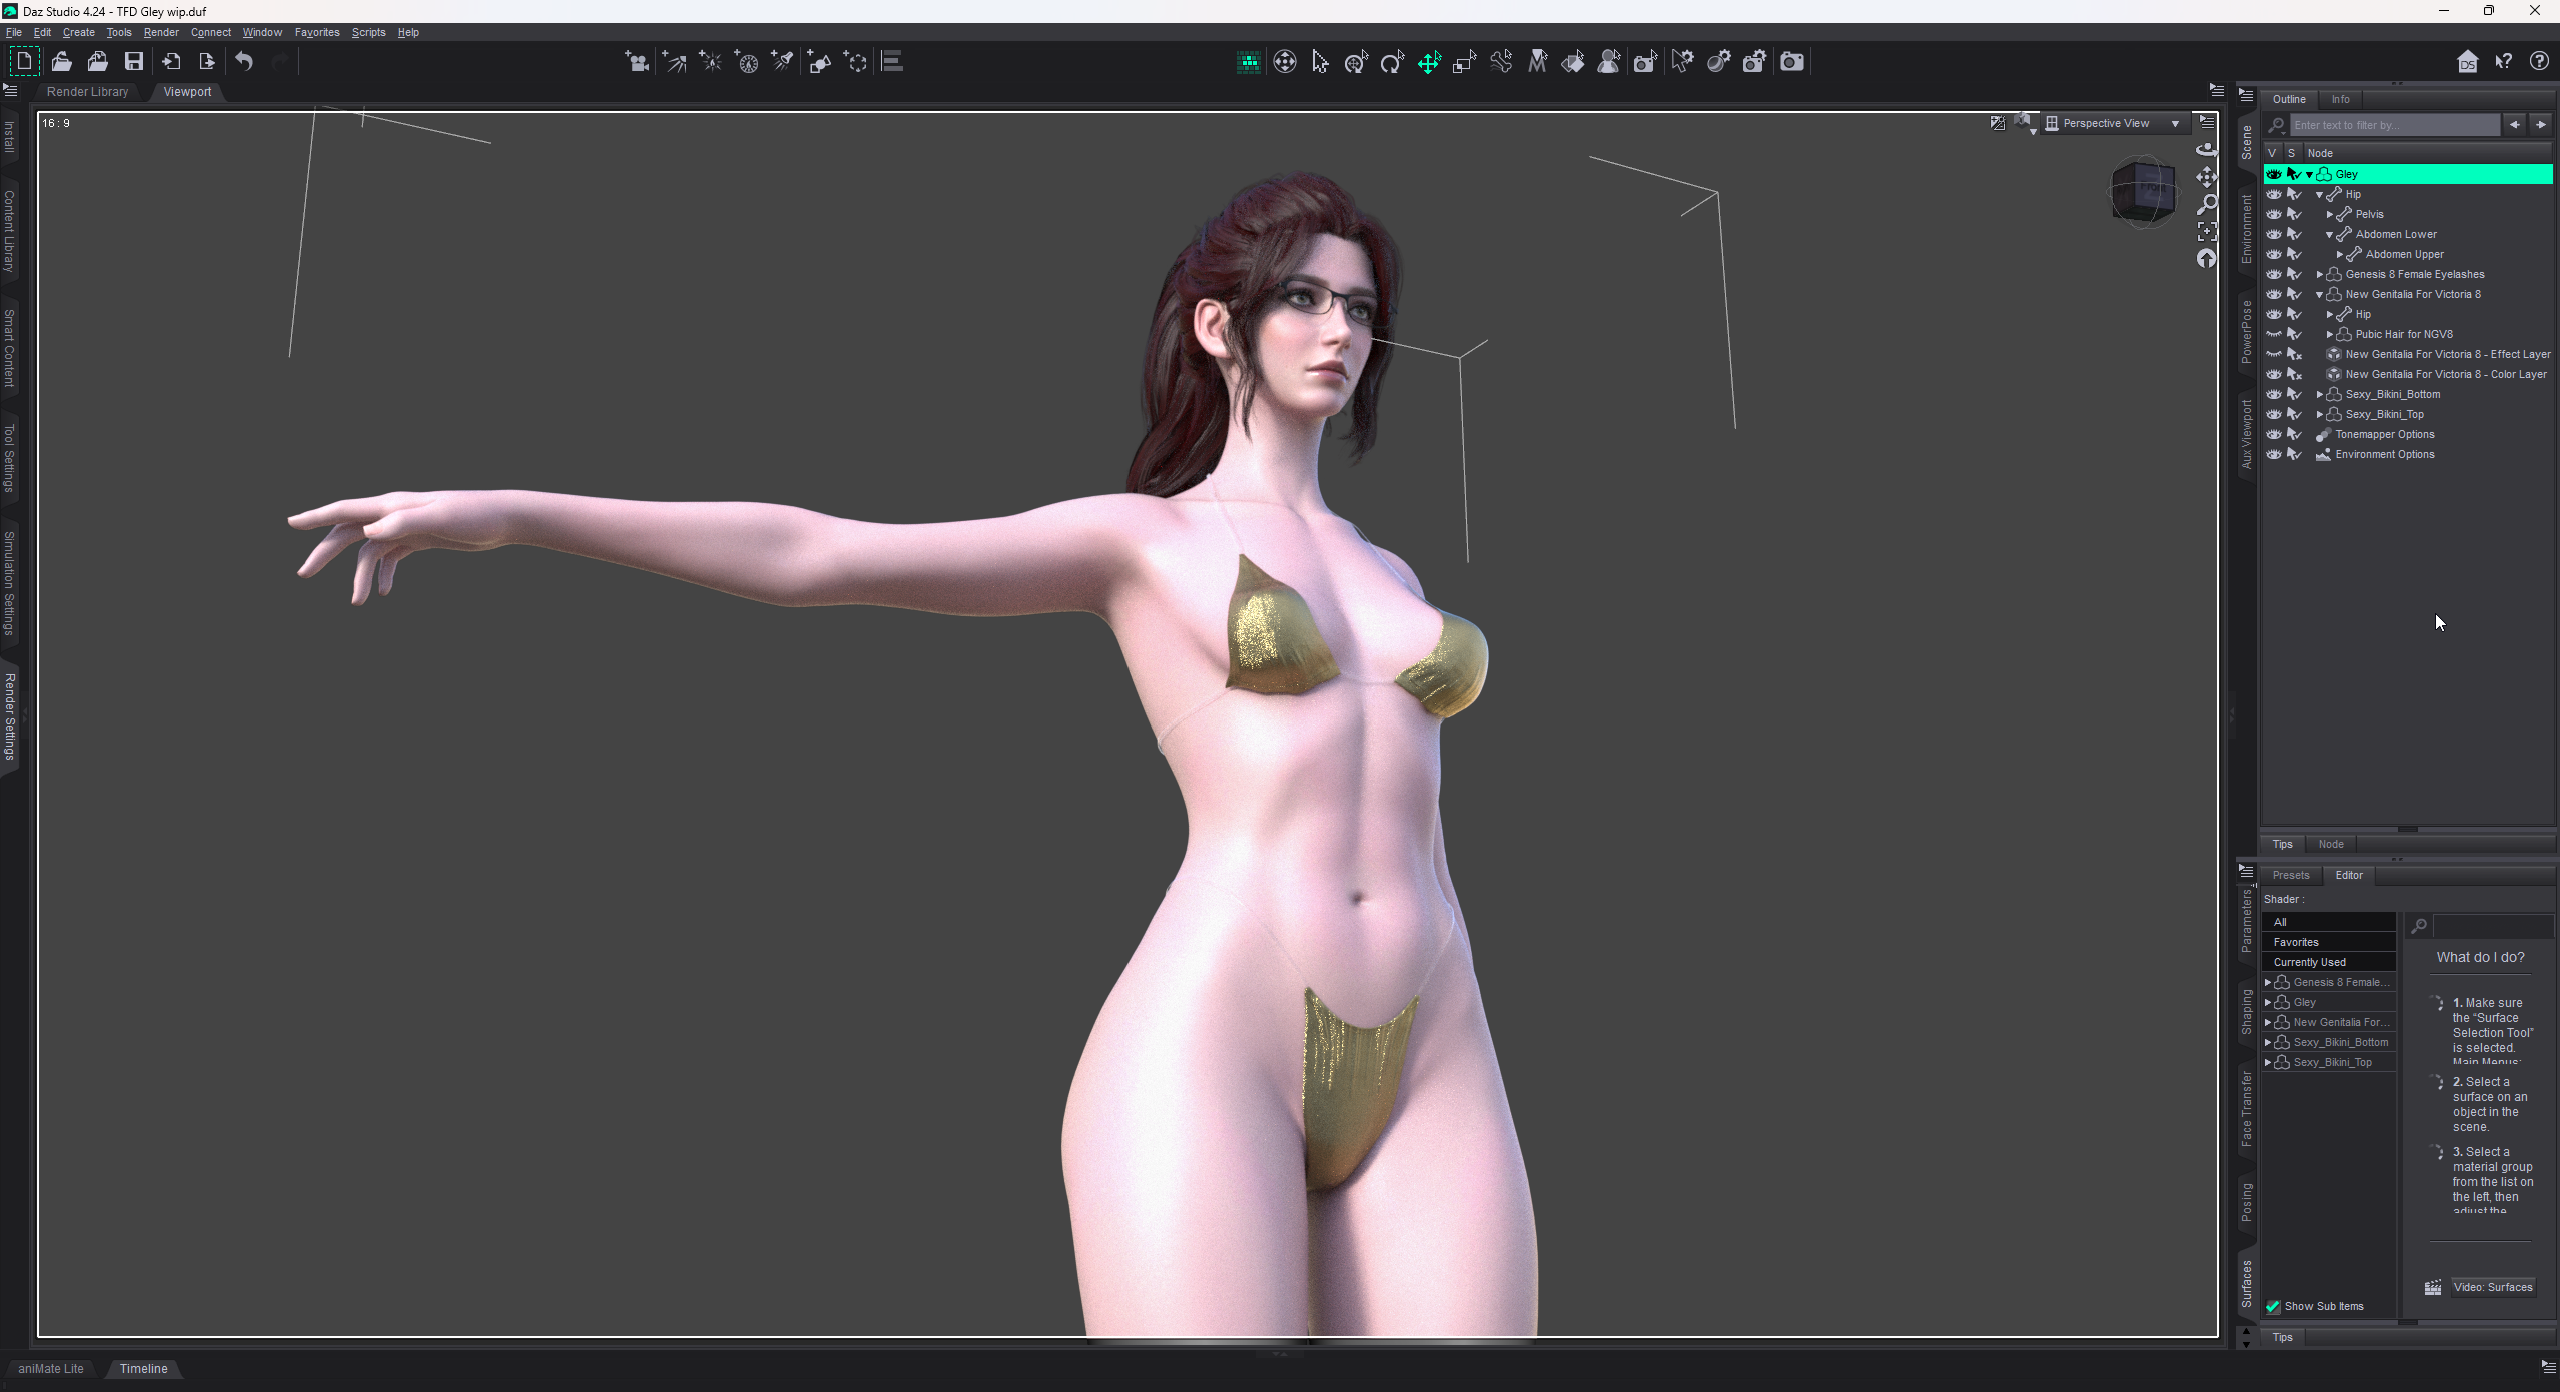Click the next filter arrow button
Viewport: 2560px width, 1392px height.
[x=2540, y=124]
